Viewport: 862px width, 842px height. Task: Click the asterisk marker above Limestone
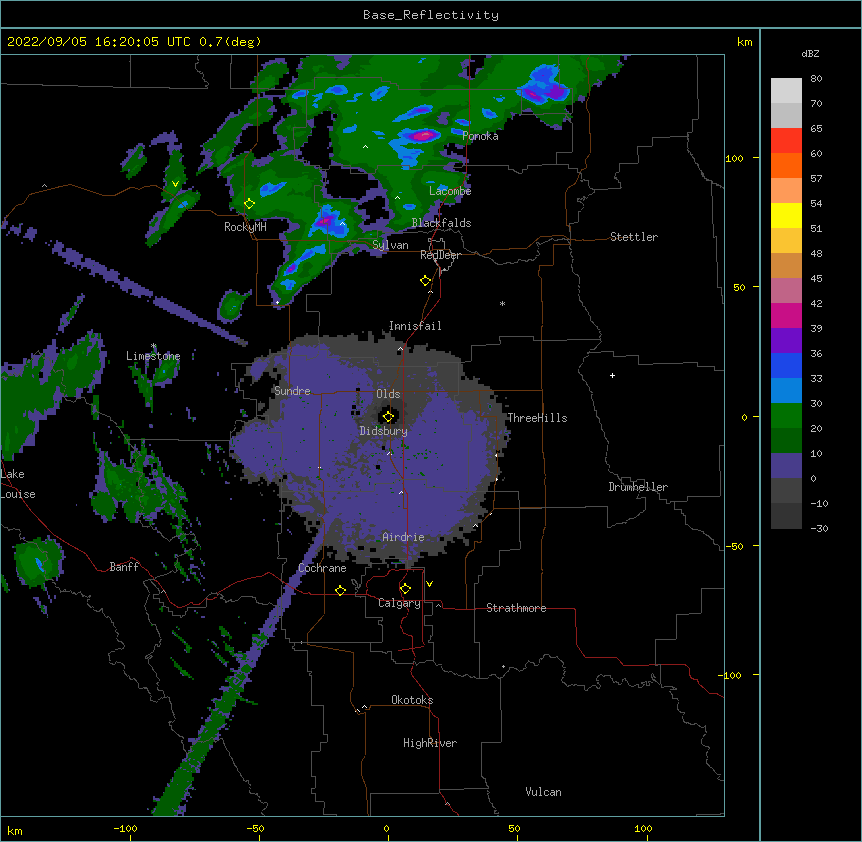[x=153, y=346]
